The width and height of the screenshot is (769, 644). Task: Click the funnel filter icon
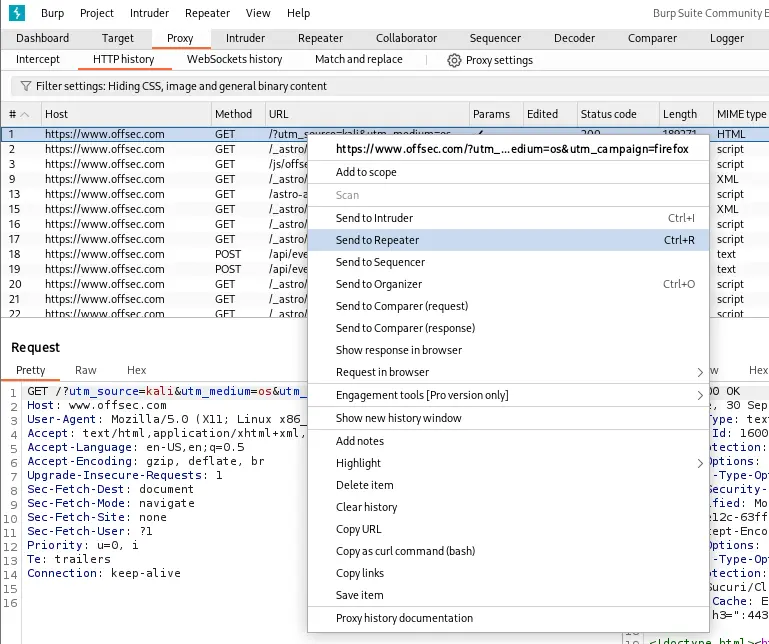[26, 87]
